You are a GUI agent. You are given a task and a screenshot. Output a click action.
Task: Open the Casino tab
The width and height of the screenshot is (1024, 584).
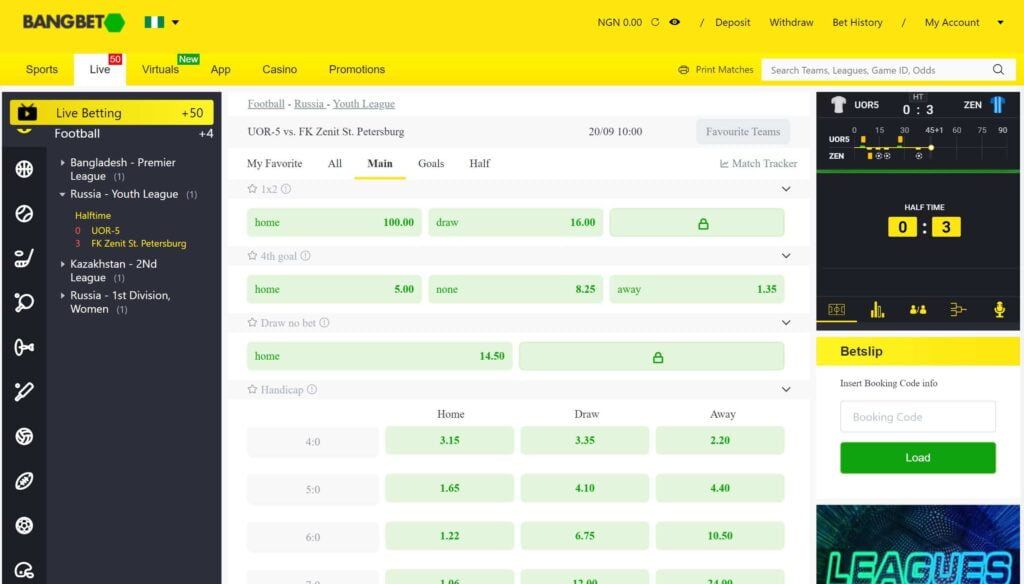pyautogui.click(x=280, y=69)
